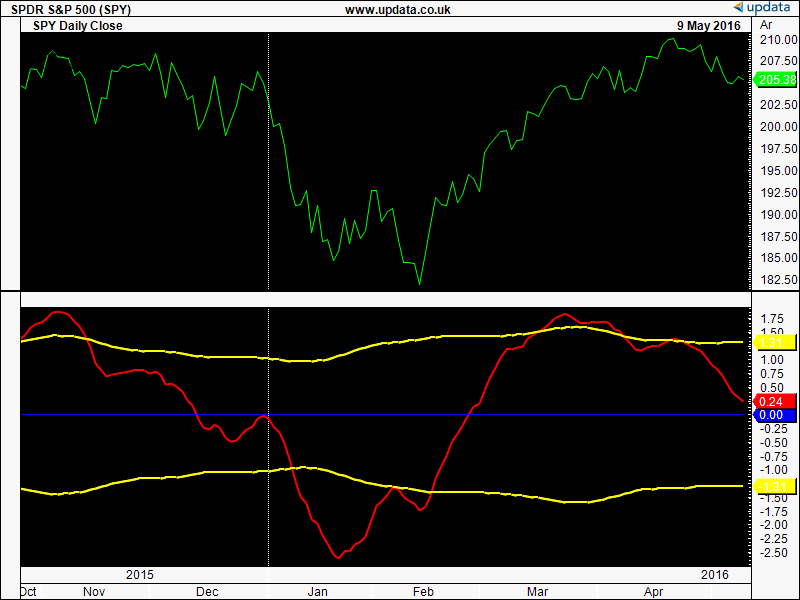The width and height of the screenshot is (800, 600).
Task: Click the -2.00 indicator axis label
Action: point(773,525)
